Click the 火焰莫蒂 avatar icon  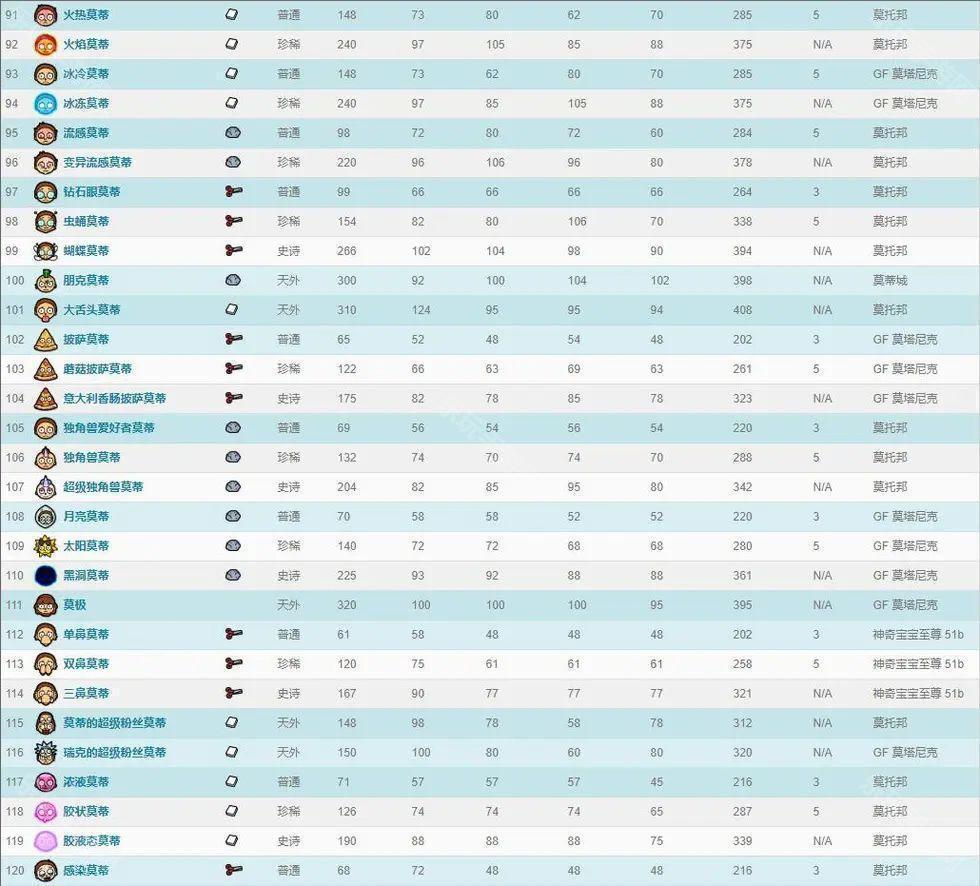tap(45, 44)
